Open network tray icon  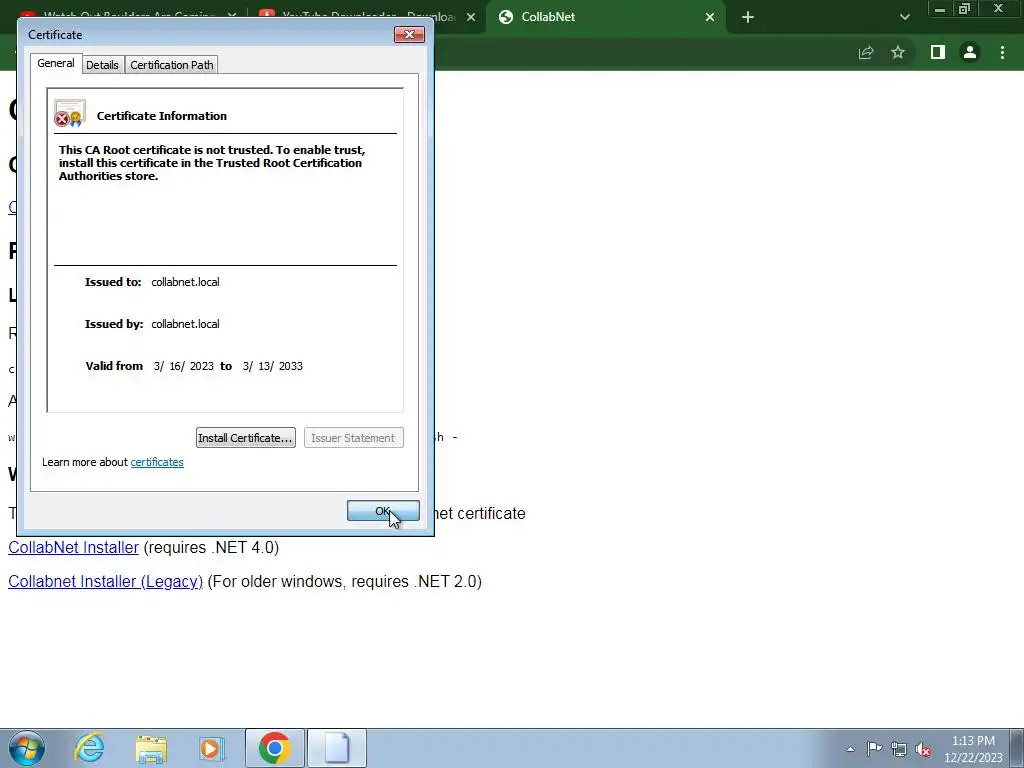coord(899,749)
